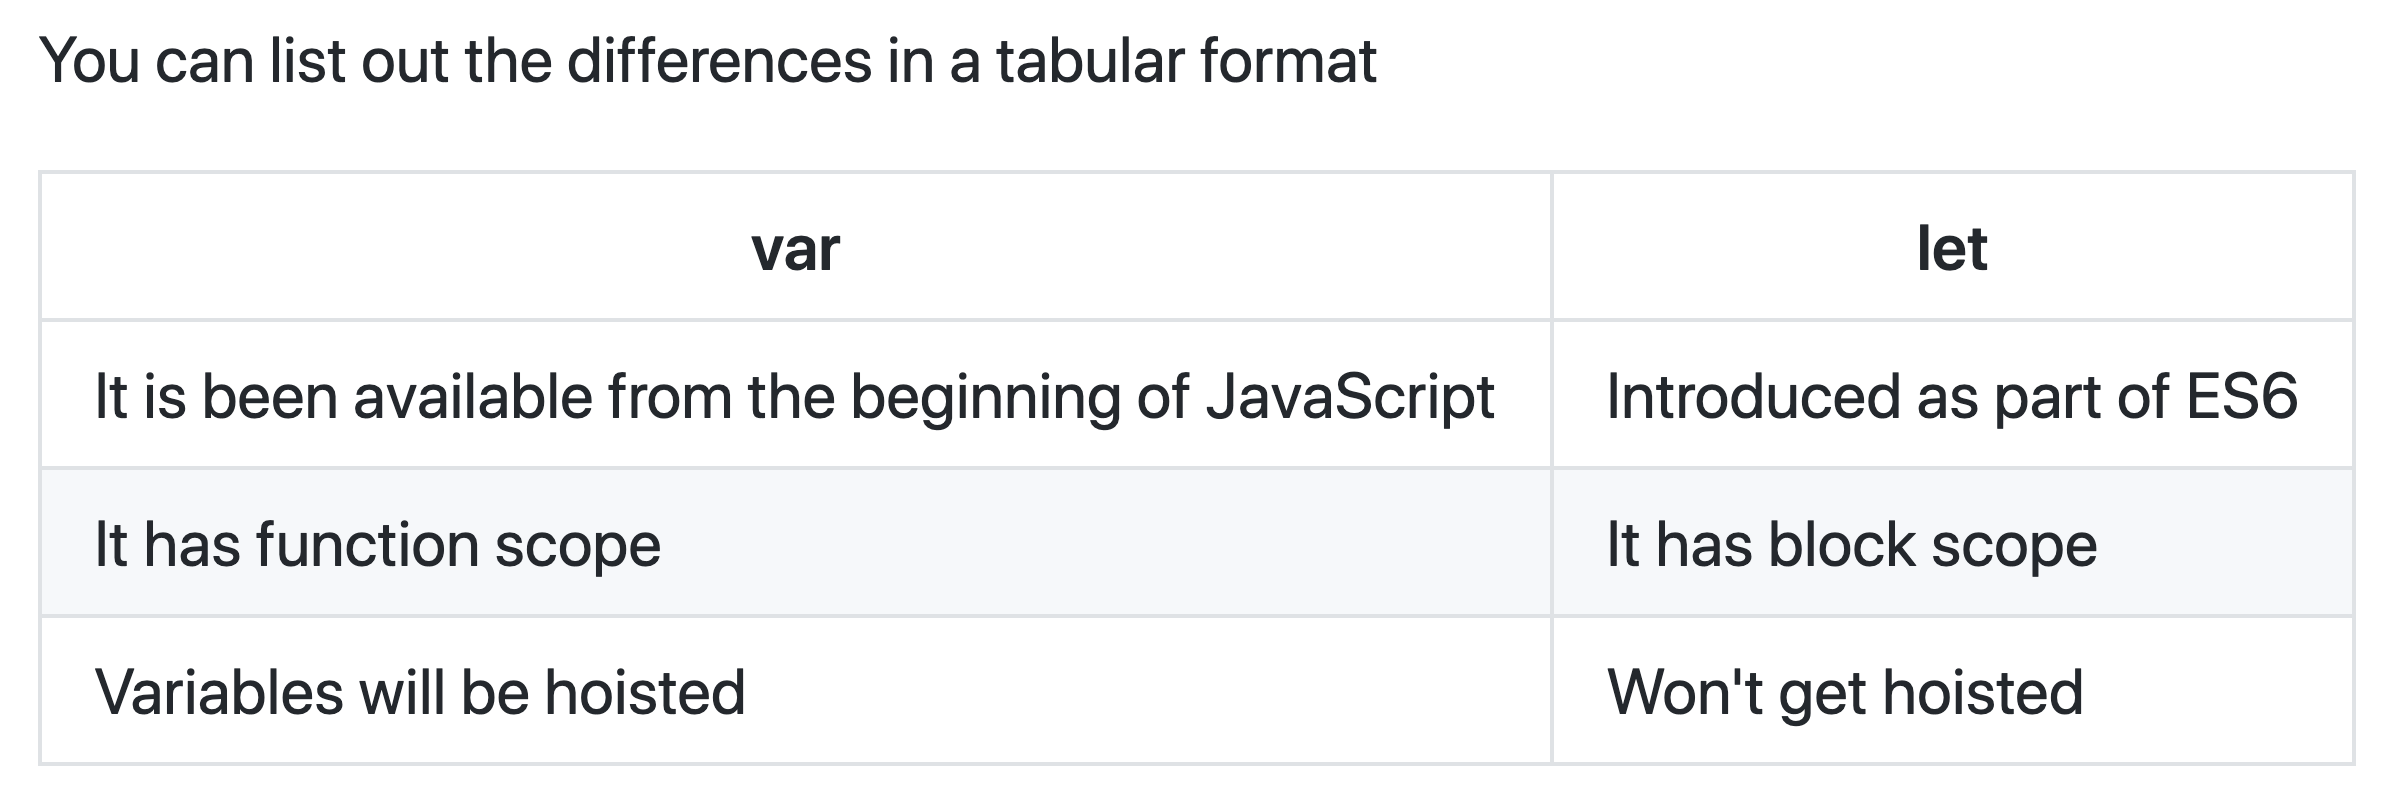
Task: Select the 'It has function scope' cell
Action: [796, 543]
